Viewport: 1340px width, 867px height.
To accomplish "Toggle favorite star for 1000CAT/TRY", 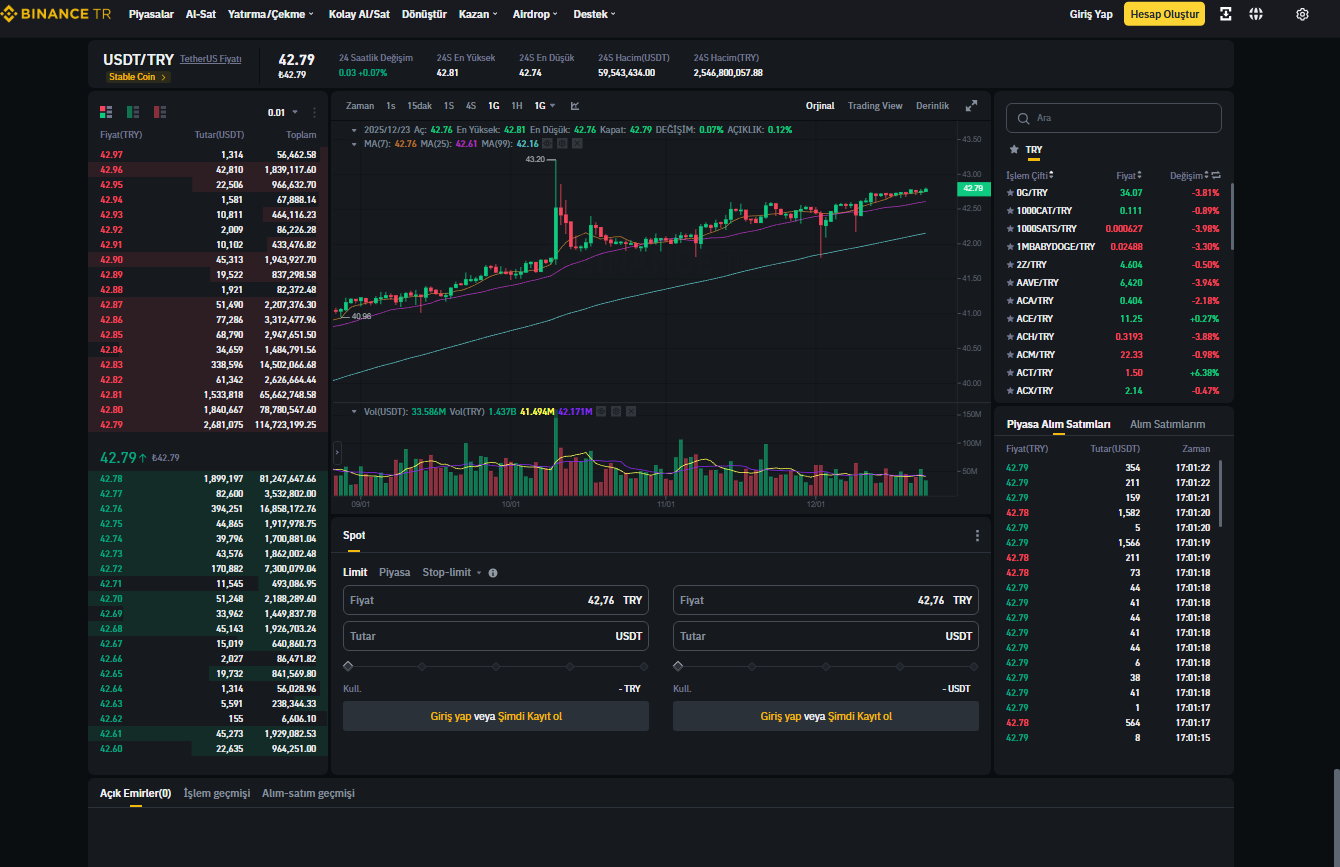I will 1010,211.
